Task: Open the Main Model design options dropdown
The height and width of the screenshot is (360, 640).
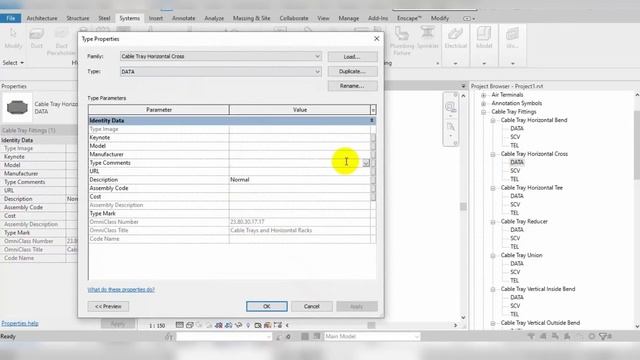Action: [372, 336]
